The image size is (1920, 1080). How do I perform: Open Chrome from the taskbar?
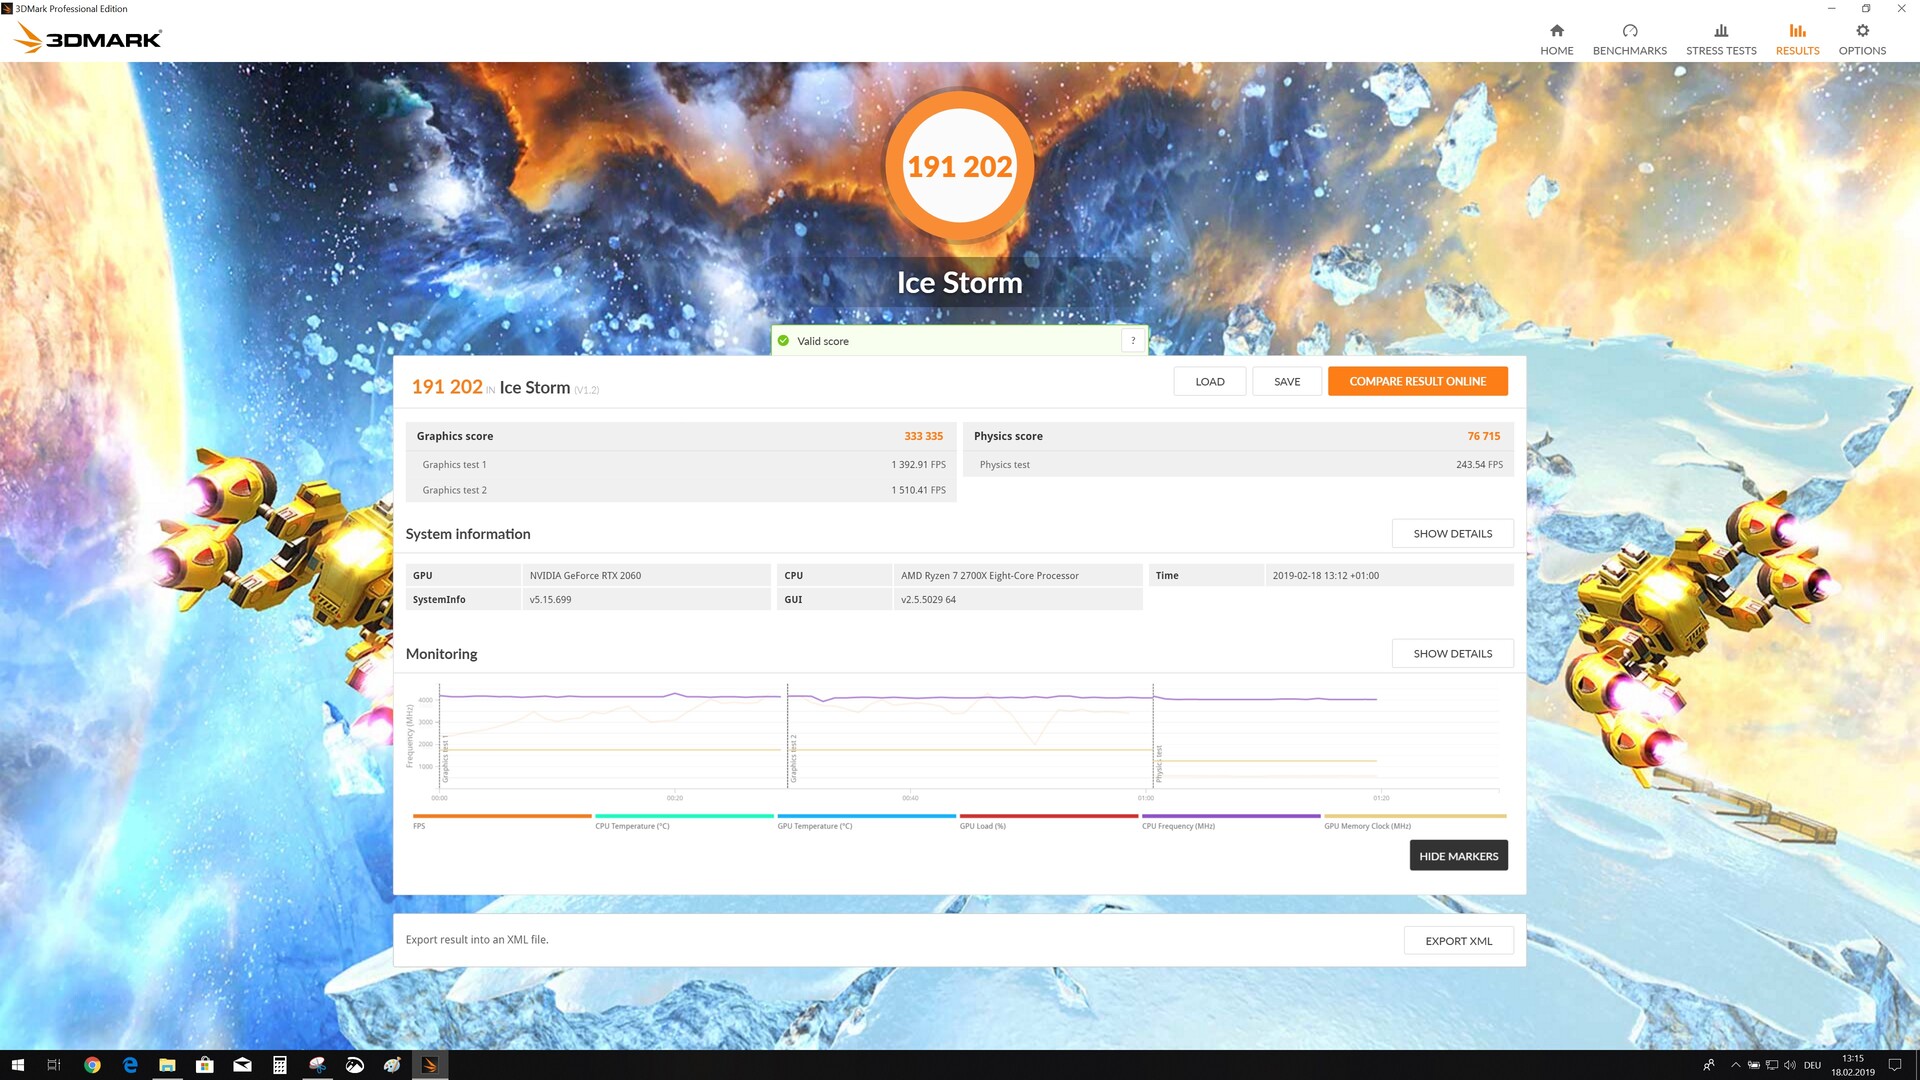[92, 1065]
